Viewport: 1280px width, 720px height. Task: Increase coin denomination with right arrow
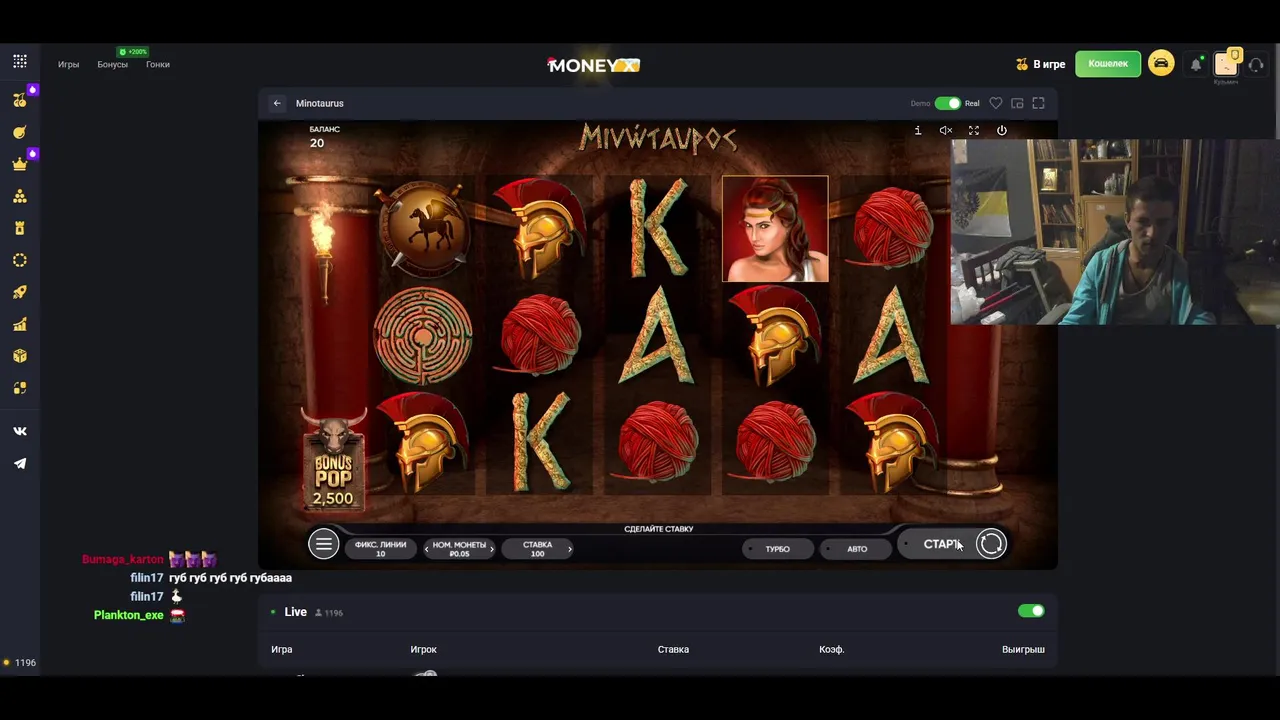click(x=491, y=549)
